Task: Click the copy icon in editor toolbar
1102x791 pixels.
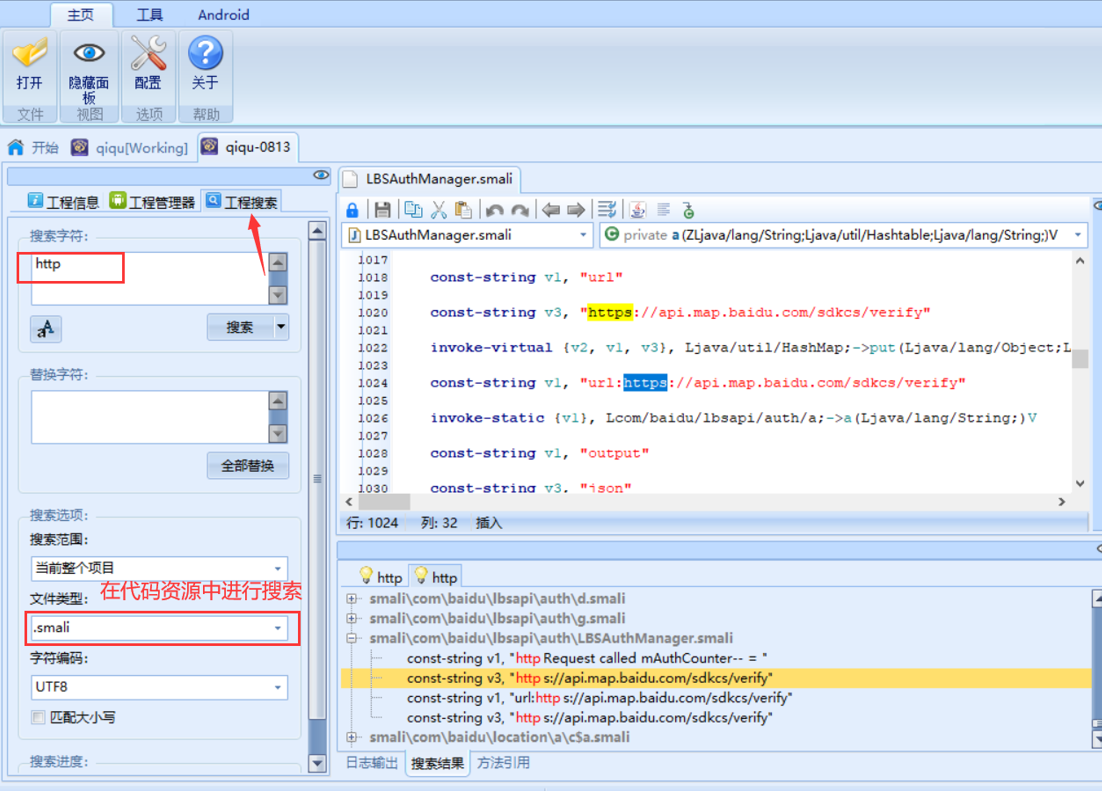Action: [x=413, y=210]
